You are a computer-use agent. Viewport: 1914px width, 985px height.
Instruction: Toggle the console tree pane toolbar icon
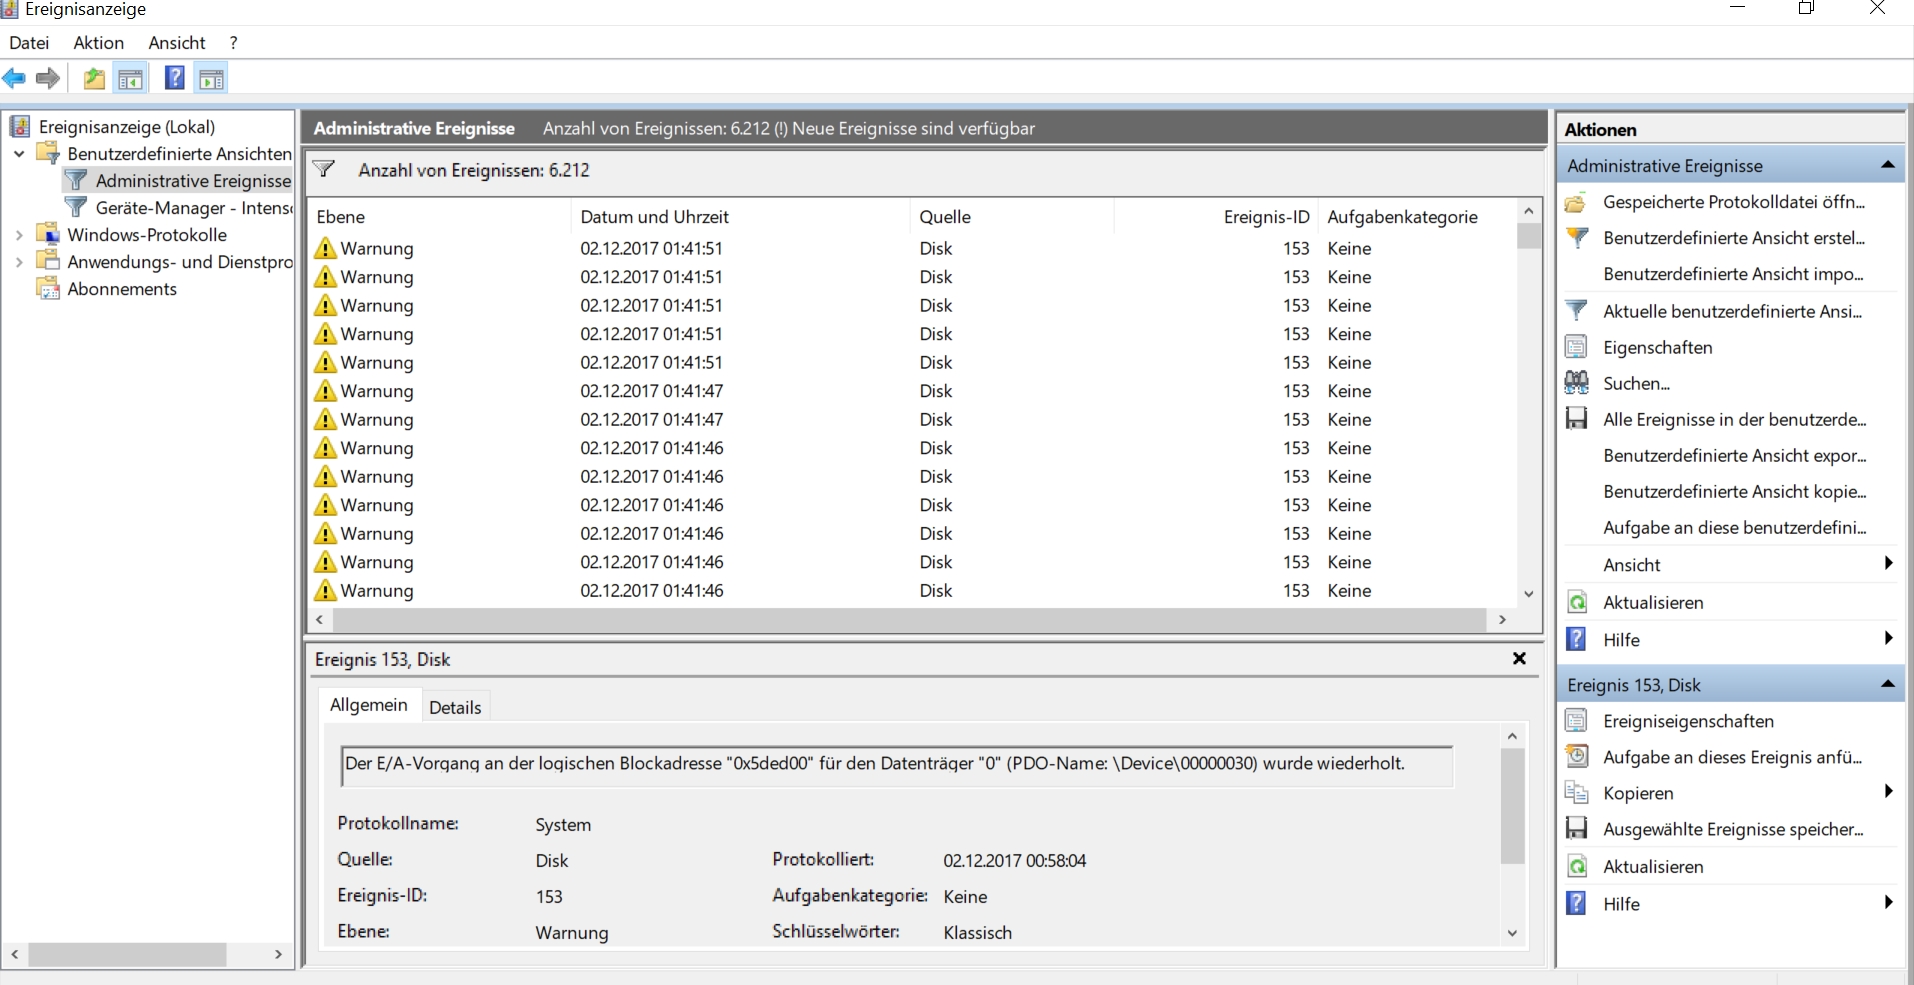click(130, 78)
